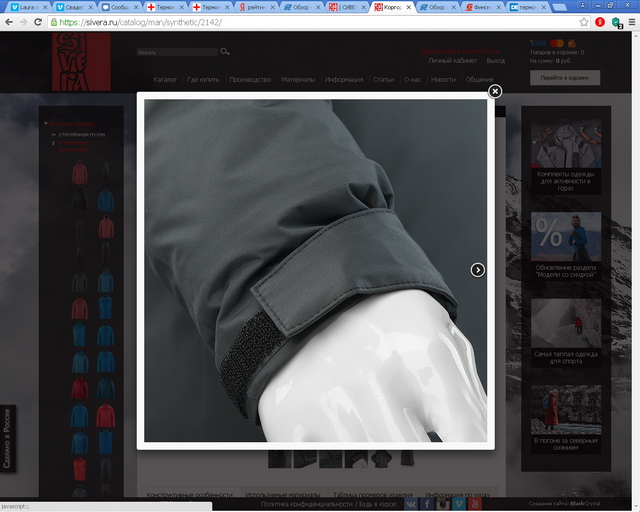640x512 pixels.
Task: Switch to the Laura tab
Action: point(27,7)
